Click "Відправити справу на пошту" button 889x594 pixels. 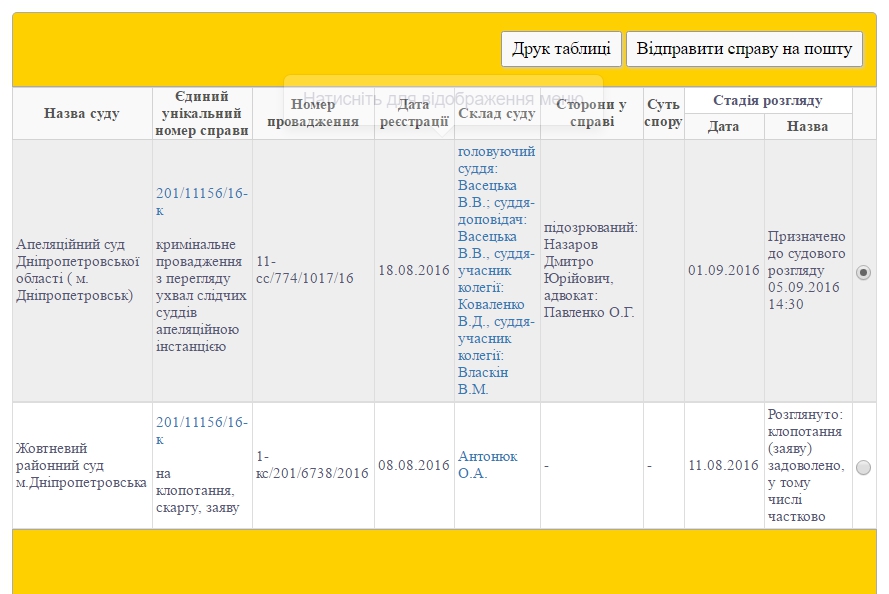click(744, 47)
